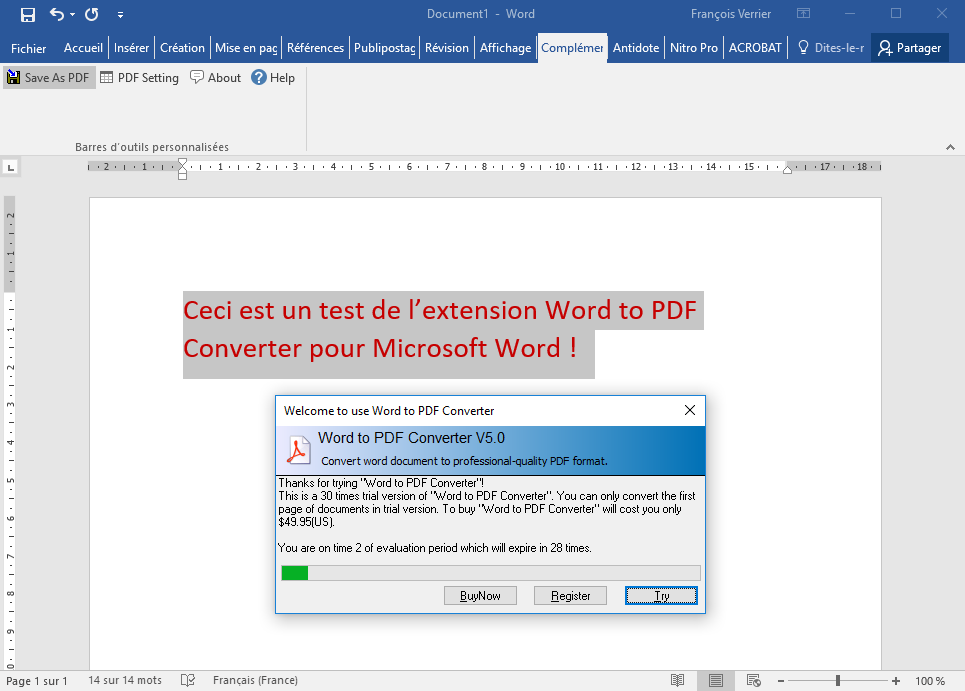Switch to Print Layout view
The image size is (965, 691).
(x=716, y=680)
